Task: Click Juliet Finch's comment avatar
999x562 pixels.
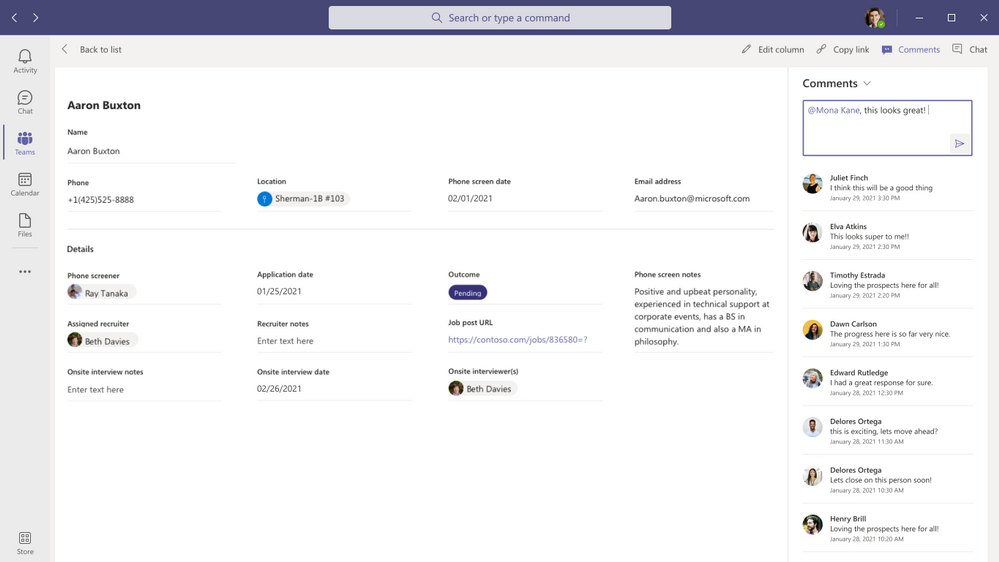Action: 812,184
